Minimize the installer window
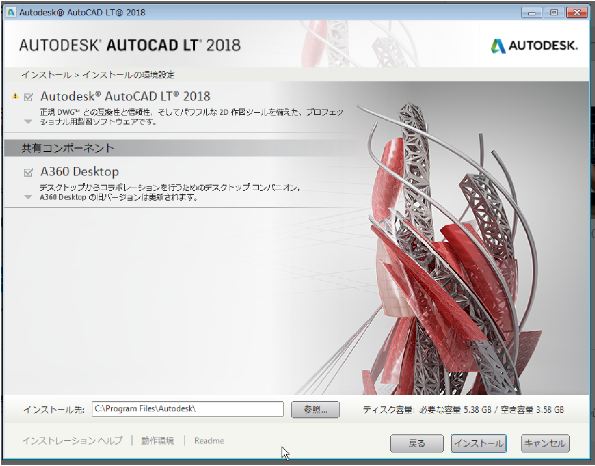 tap(532, 13)
